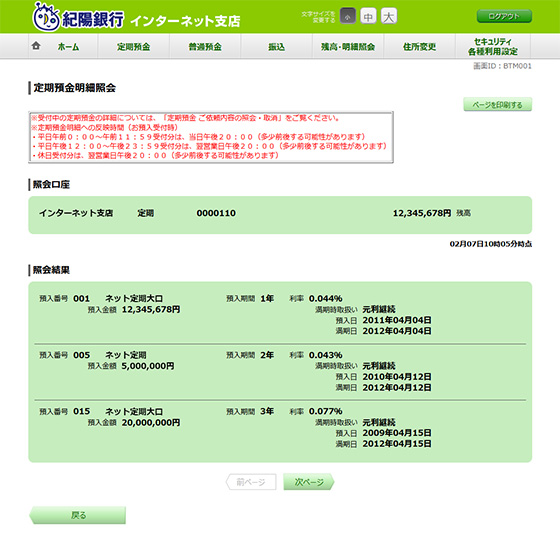Open the 残高・明細照会 menu
The height and width of the screenshot is (537, 560).
coord(348,46)
